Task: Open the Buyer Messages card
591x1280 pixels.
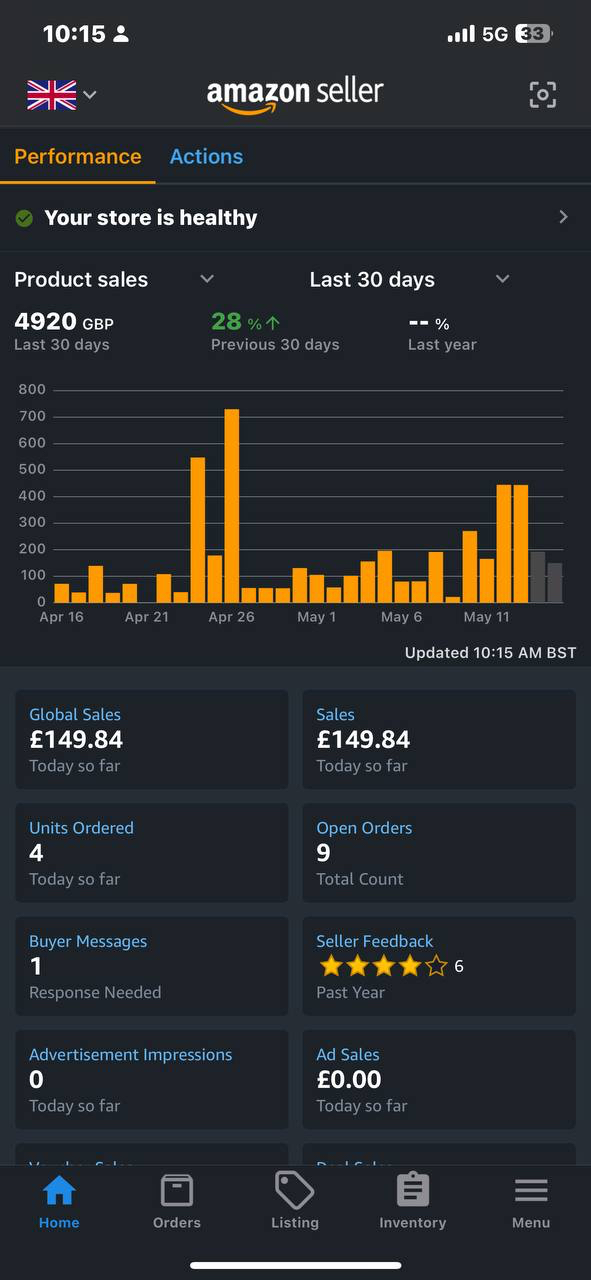Action: (151, 966)
